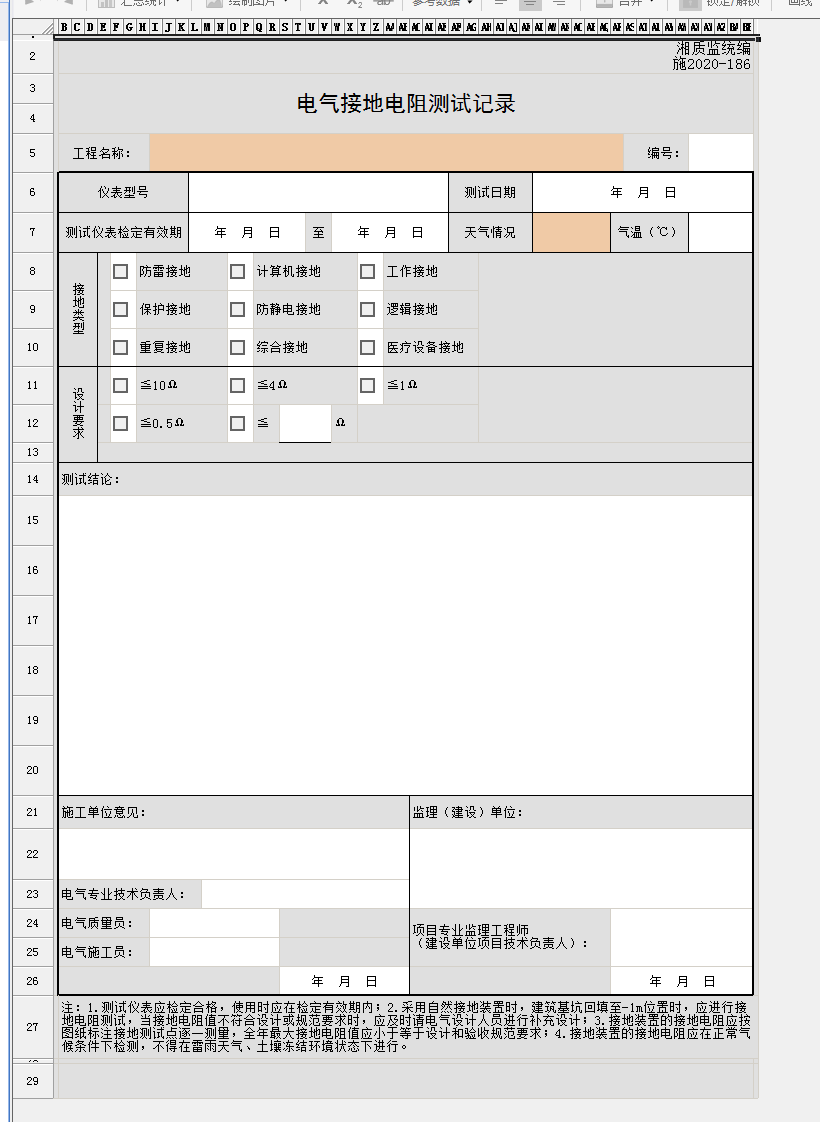
Task: Select the validity start date before 至
Action: [247, 233]
